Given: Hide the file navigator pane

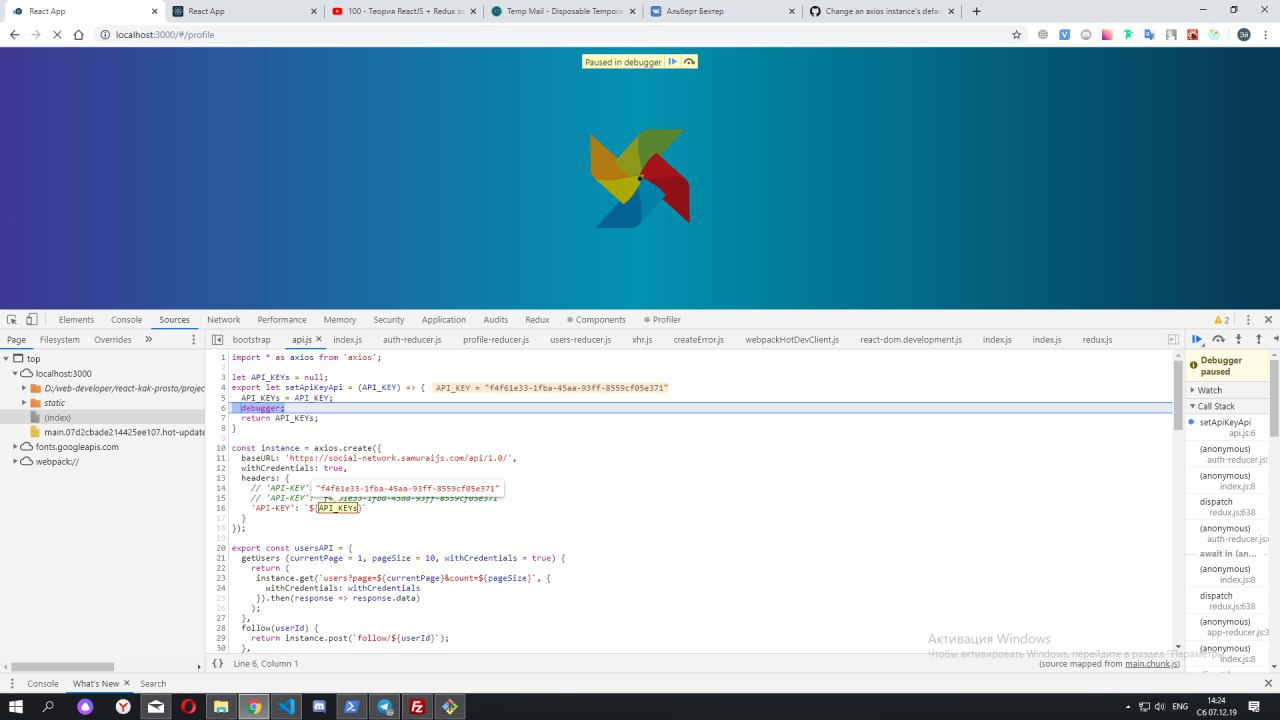Looking at the screenshot, I should coord(217,340).
